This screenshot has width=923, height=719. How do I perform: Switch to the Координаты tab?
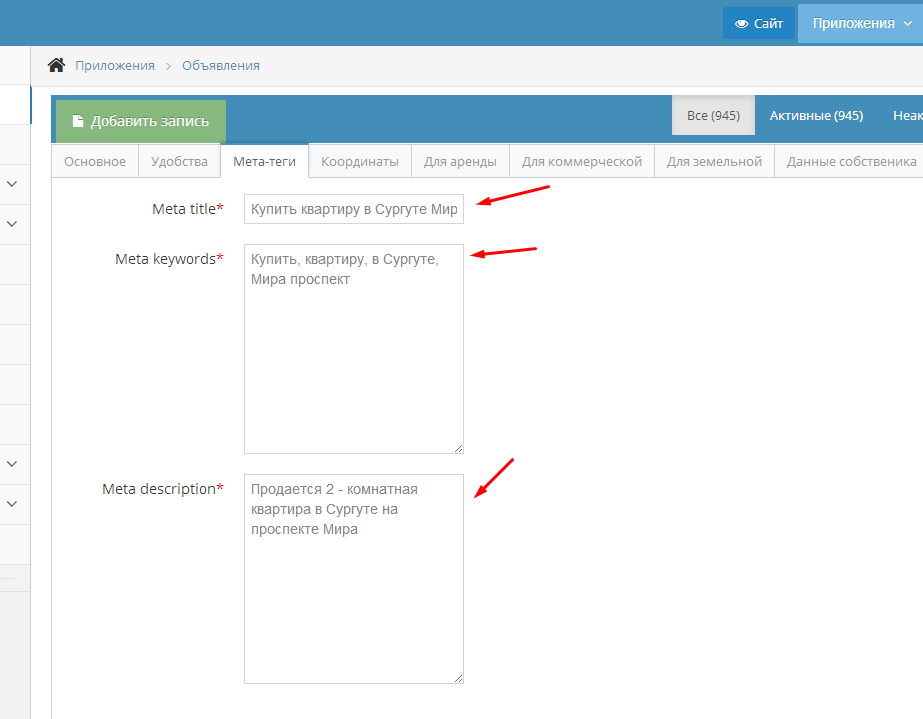pyautogui.click(x=359, y=161)
